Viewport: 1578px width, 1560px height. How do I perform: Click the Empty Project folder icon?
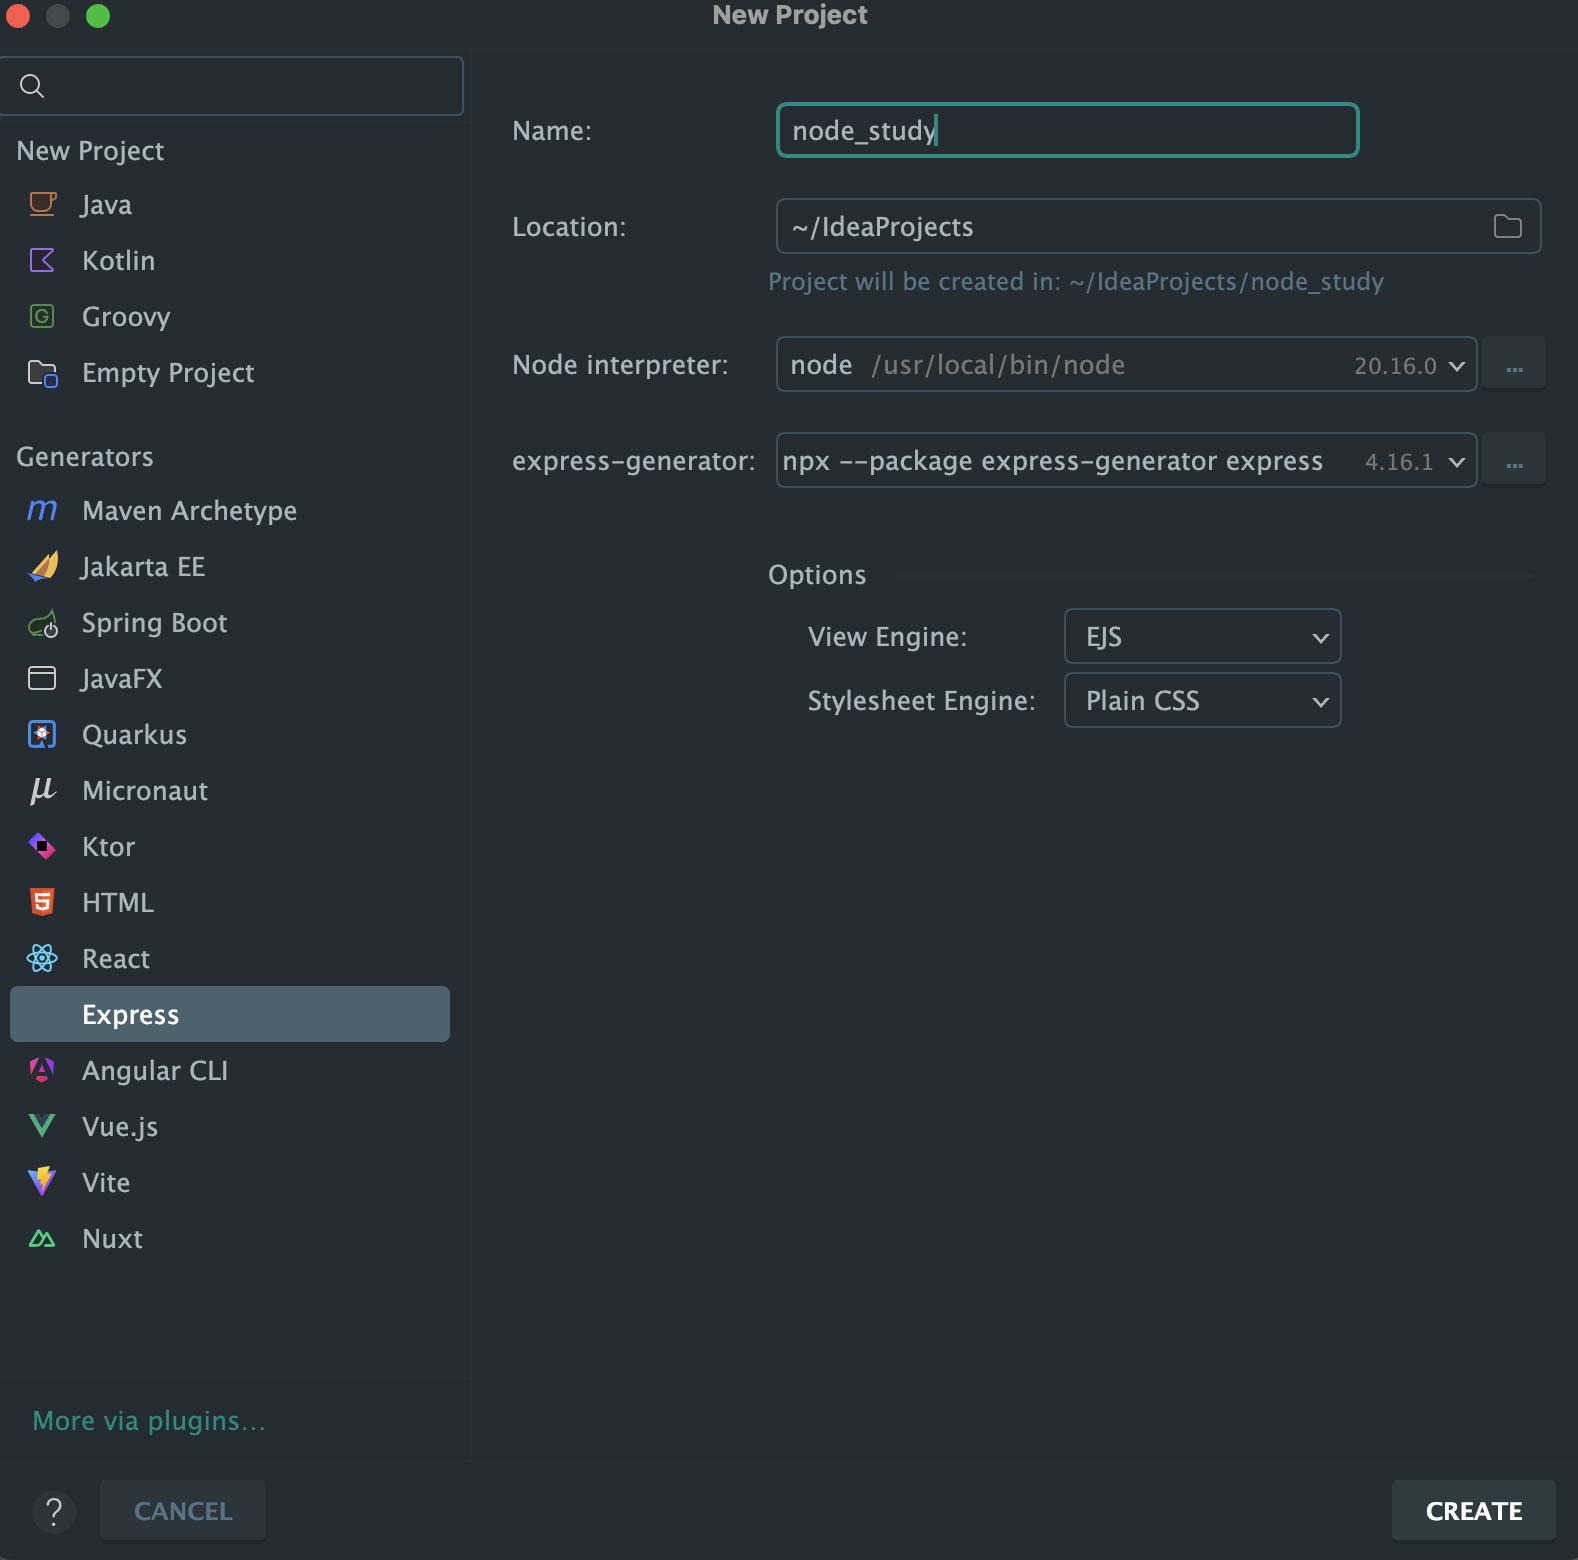click(42, 373)
